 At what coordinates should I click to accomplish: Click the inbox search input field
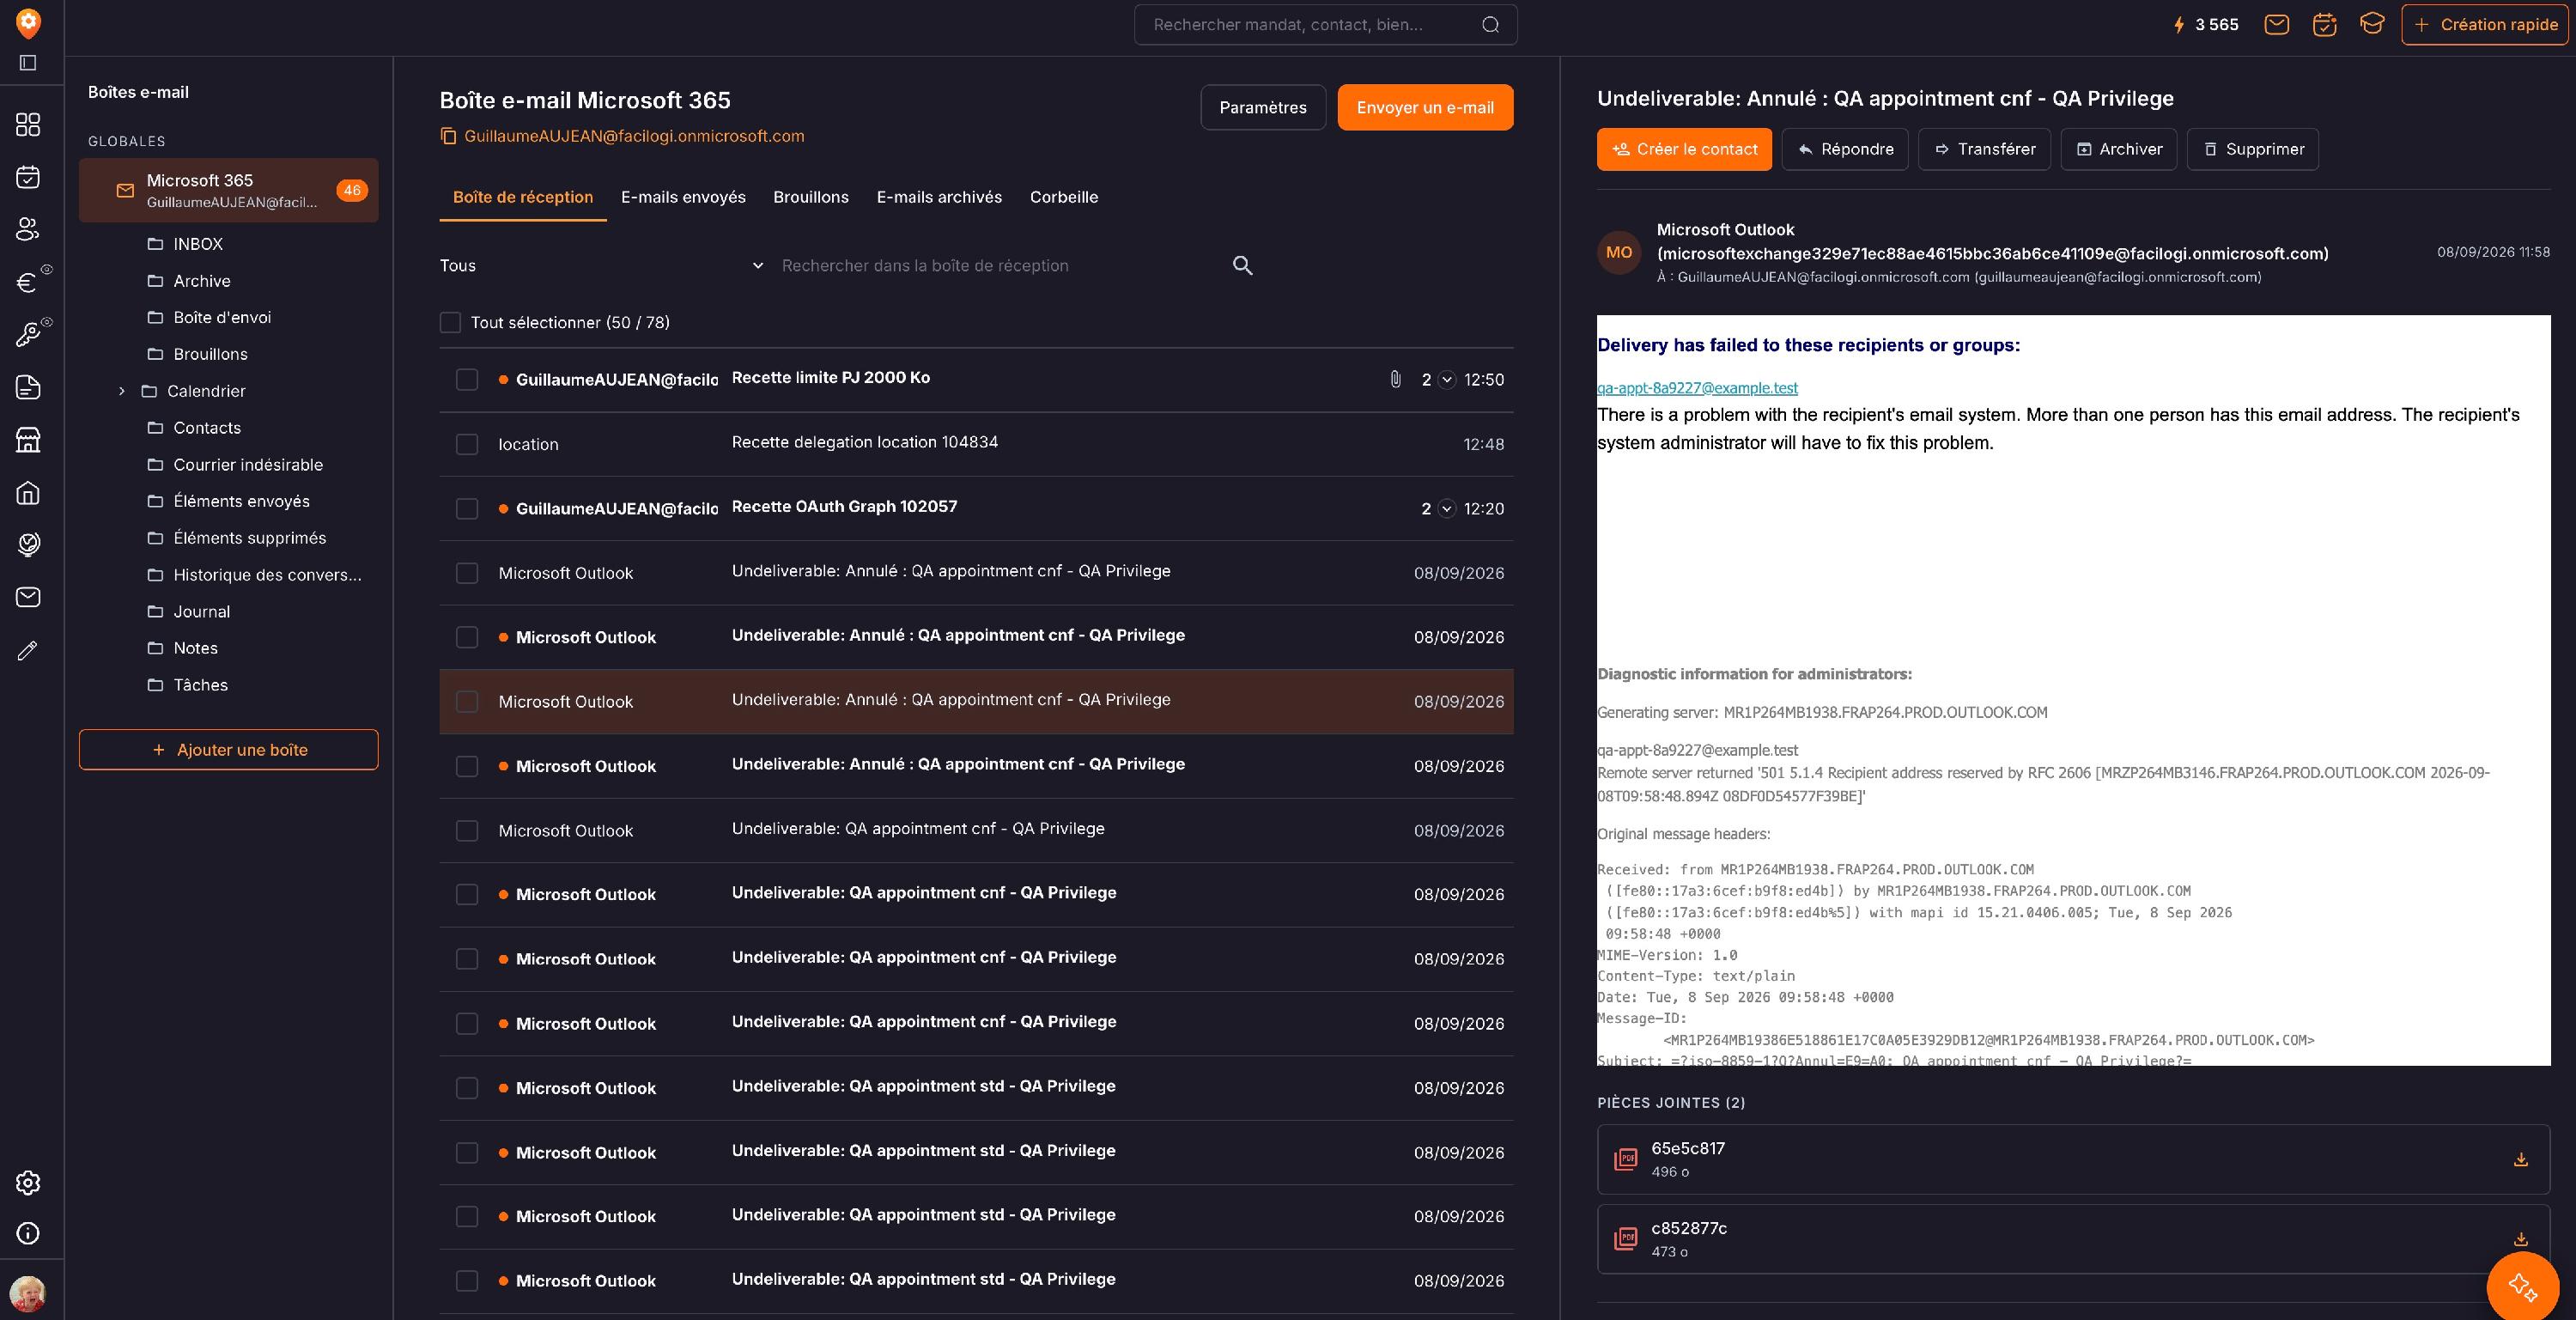click(1000, 265)
